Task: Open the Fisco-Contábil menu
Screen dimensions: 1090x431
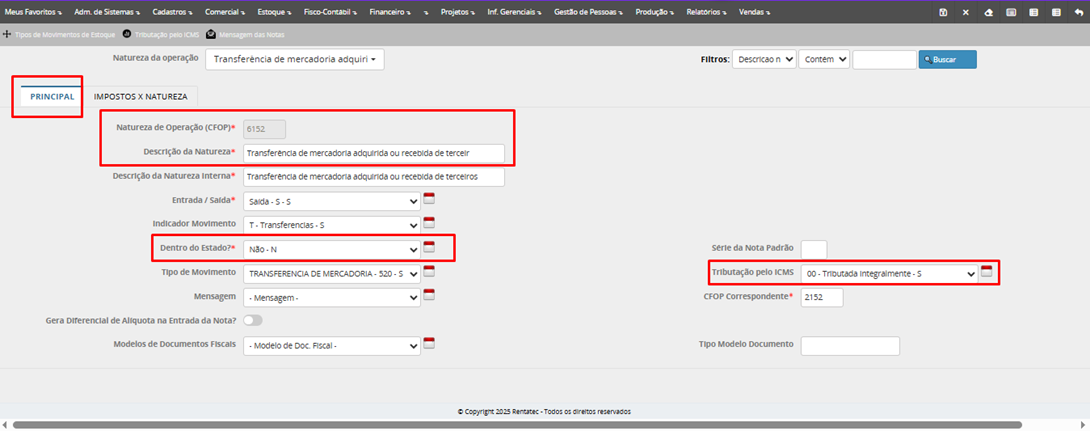Action: coord(326,11)
